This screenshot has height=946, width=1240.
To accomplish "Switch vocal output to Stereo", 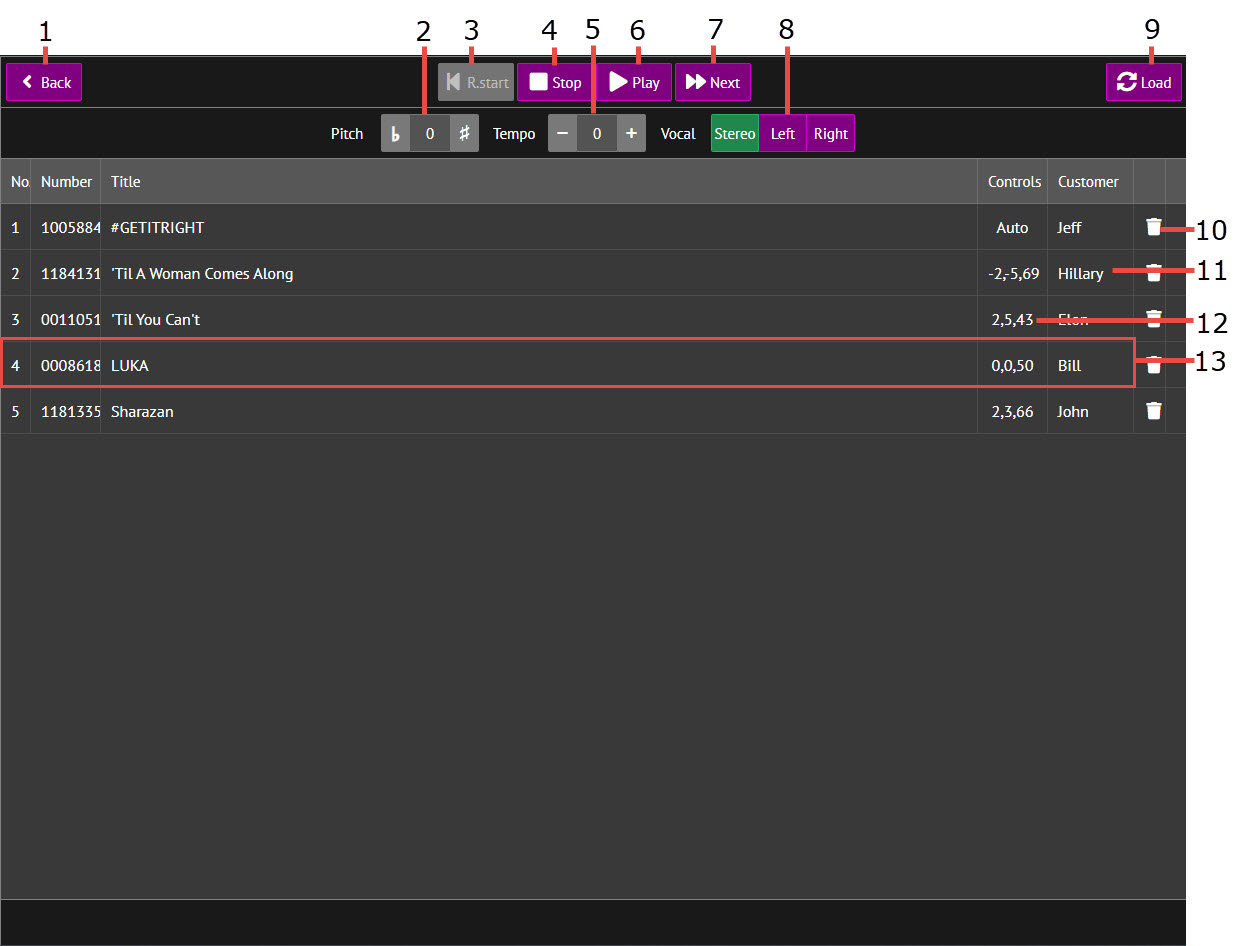I will click(x=734, y=134).
